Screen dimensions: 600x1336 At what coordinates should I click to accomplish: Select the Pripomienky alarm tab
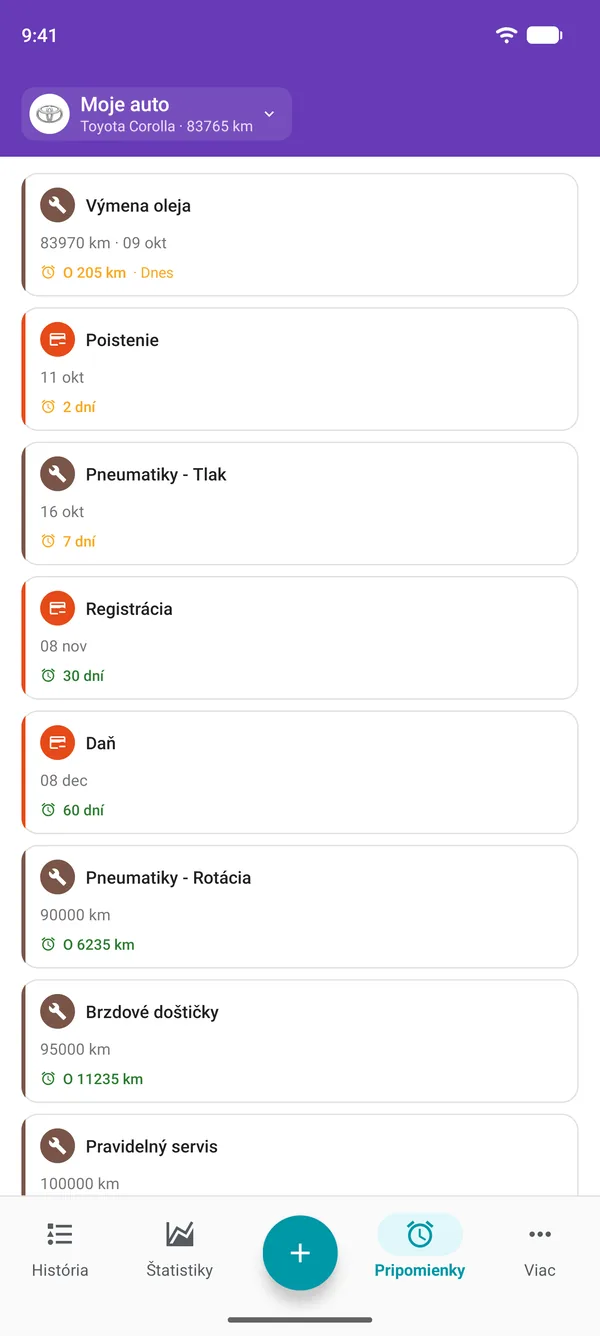(x=420, y=1249)
